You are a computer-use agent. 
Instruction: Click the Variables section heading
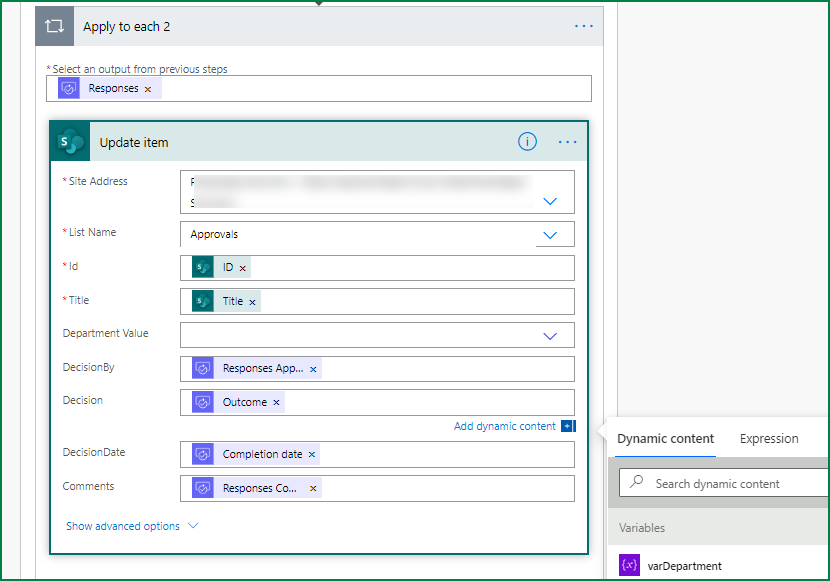click(x=642, y=528)
